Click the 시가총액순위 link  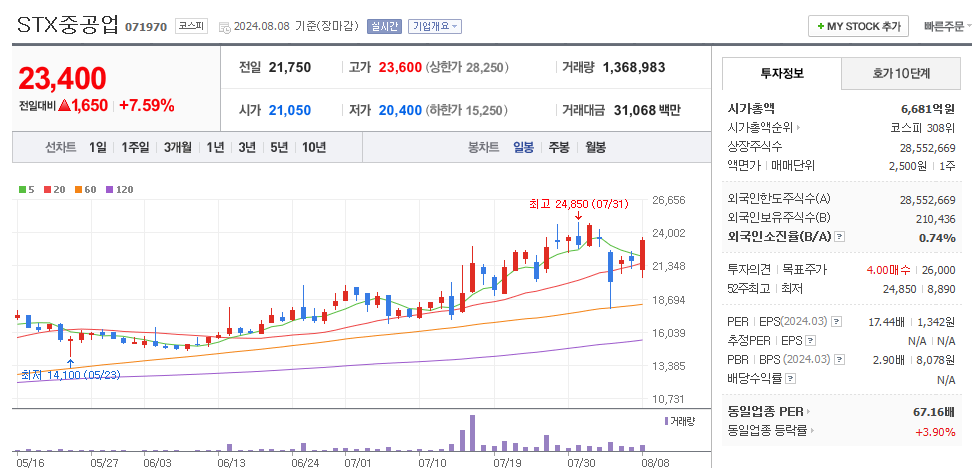click(x=760, y=128)
